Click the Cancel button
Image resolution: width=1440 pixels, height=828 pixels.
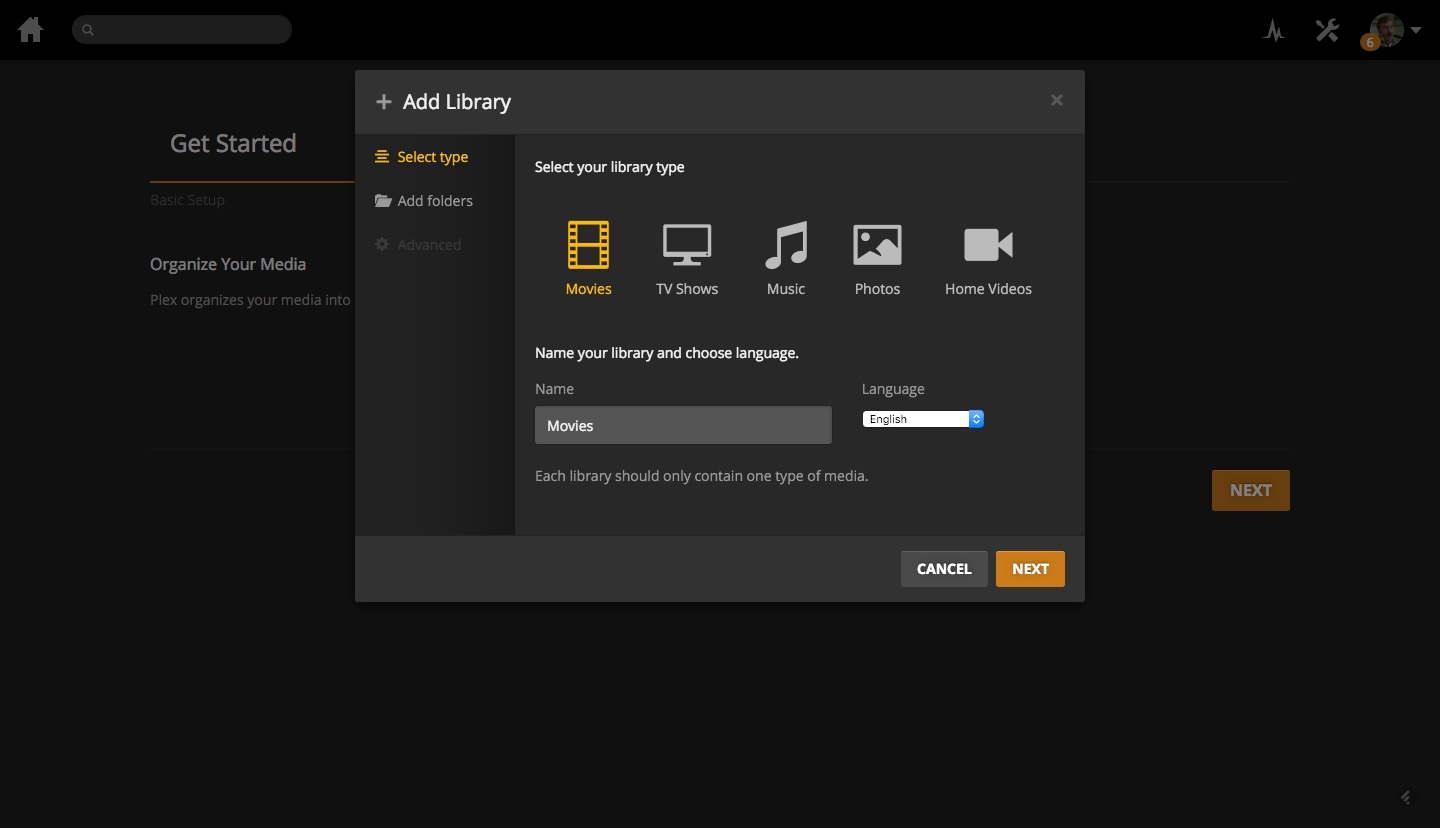point(944,569)
